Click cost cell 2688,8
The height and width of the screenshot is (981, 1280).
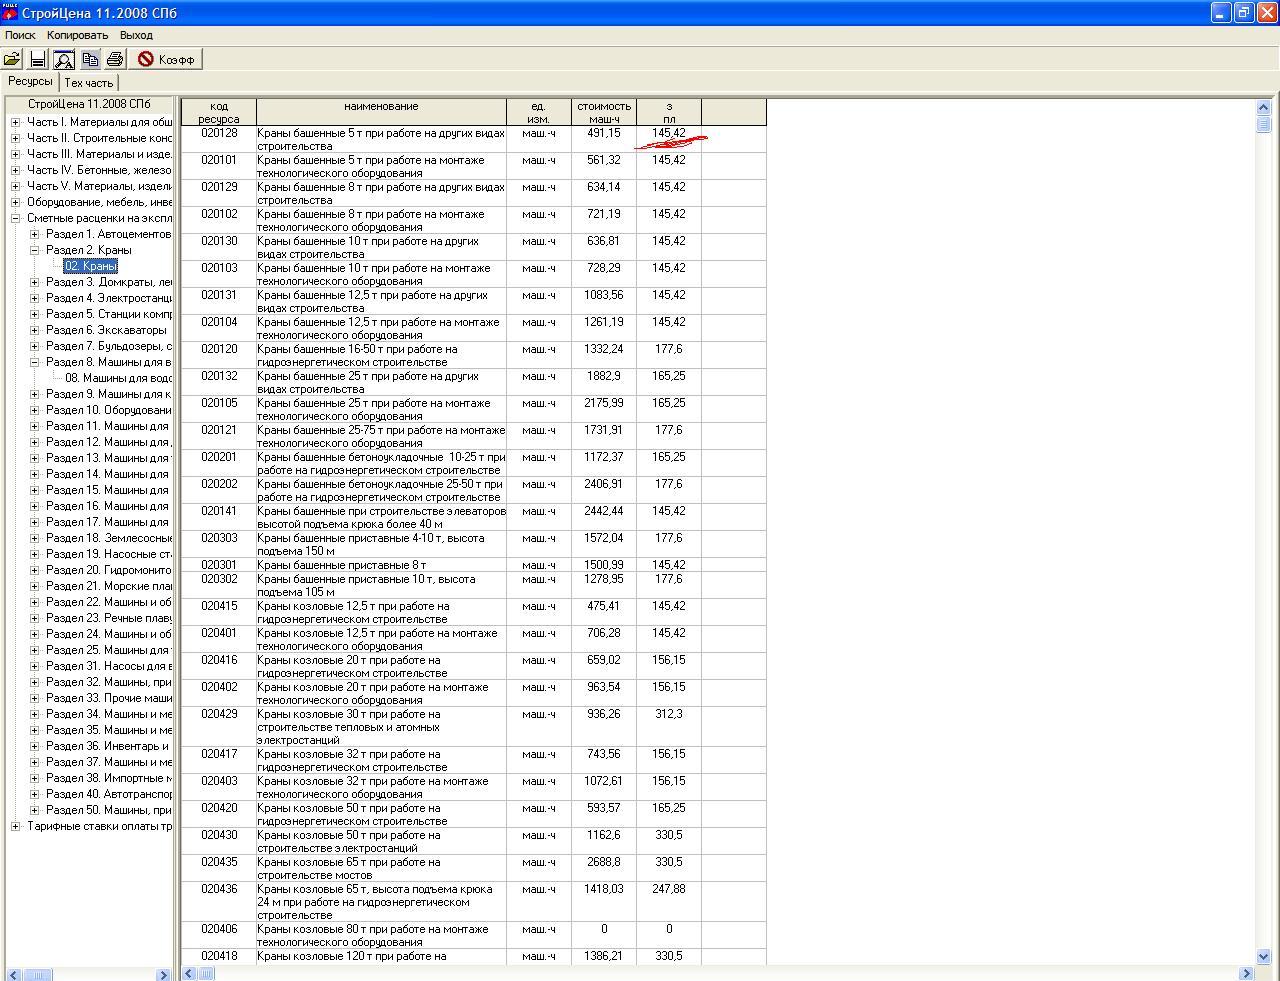coord(604,868)
